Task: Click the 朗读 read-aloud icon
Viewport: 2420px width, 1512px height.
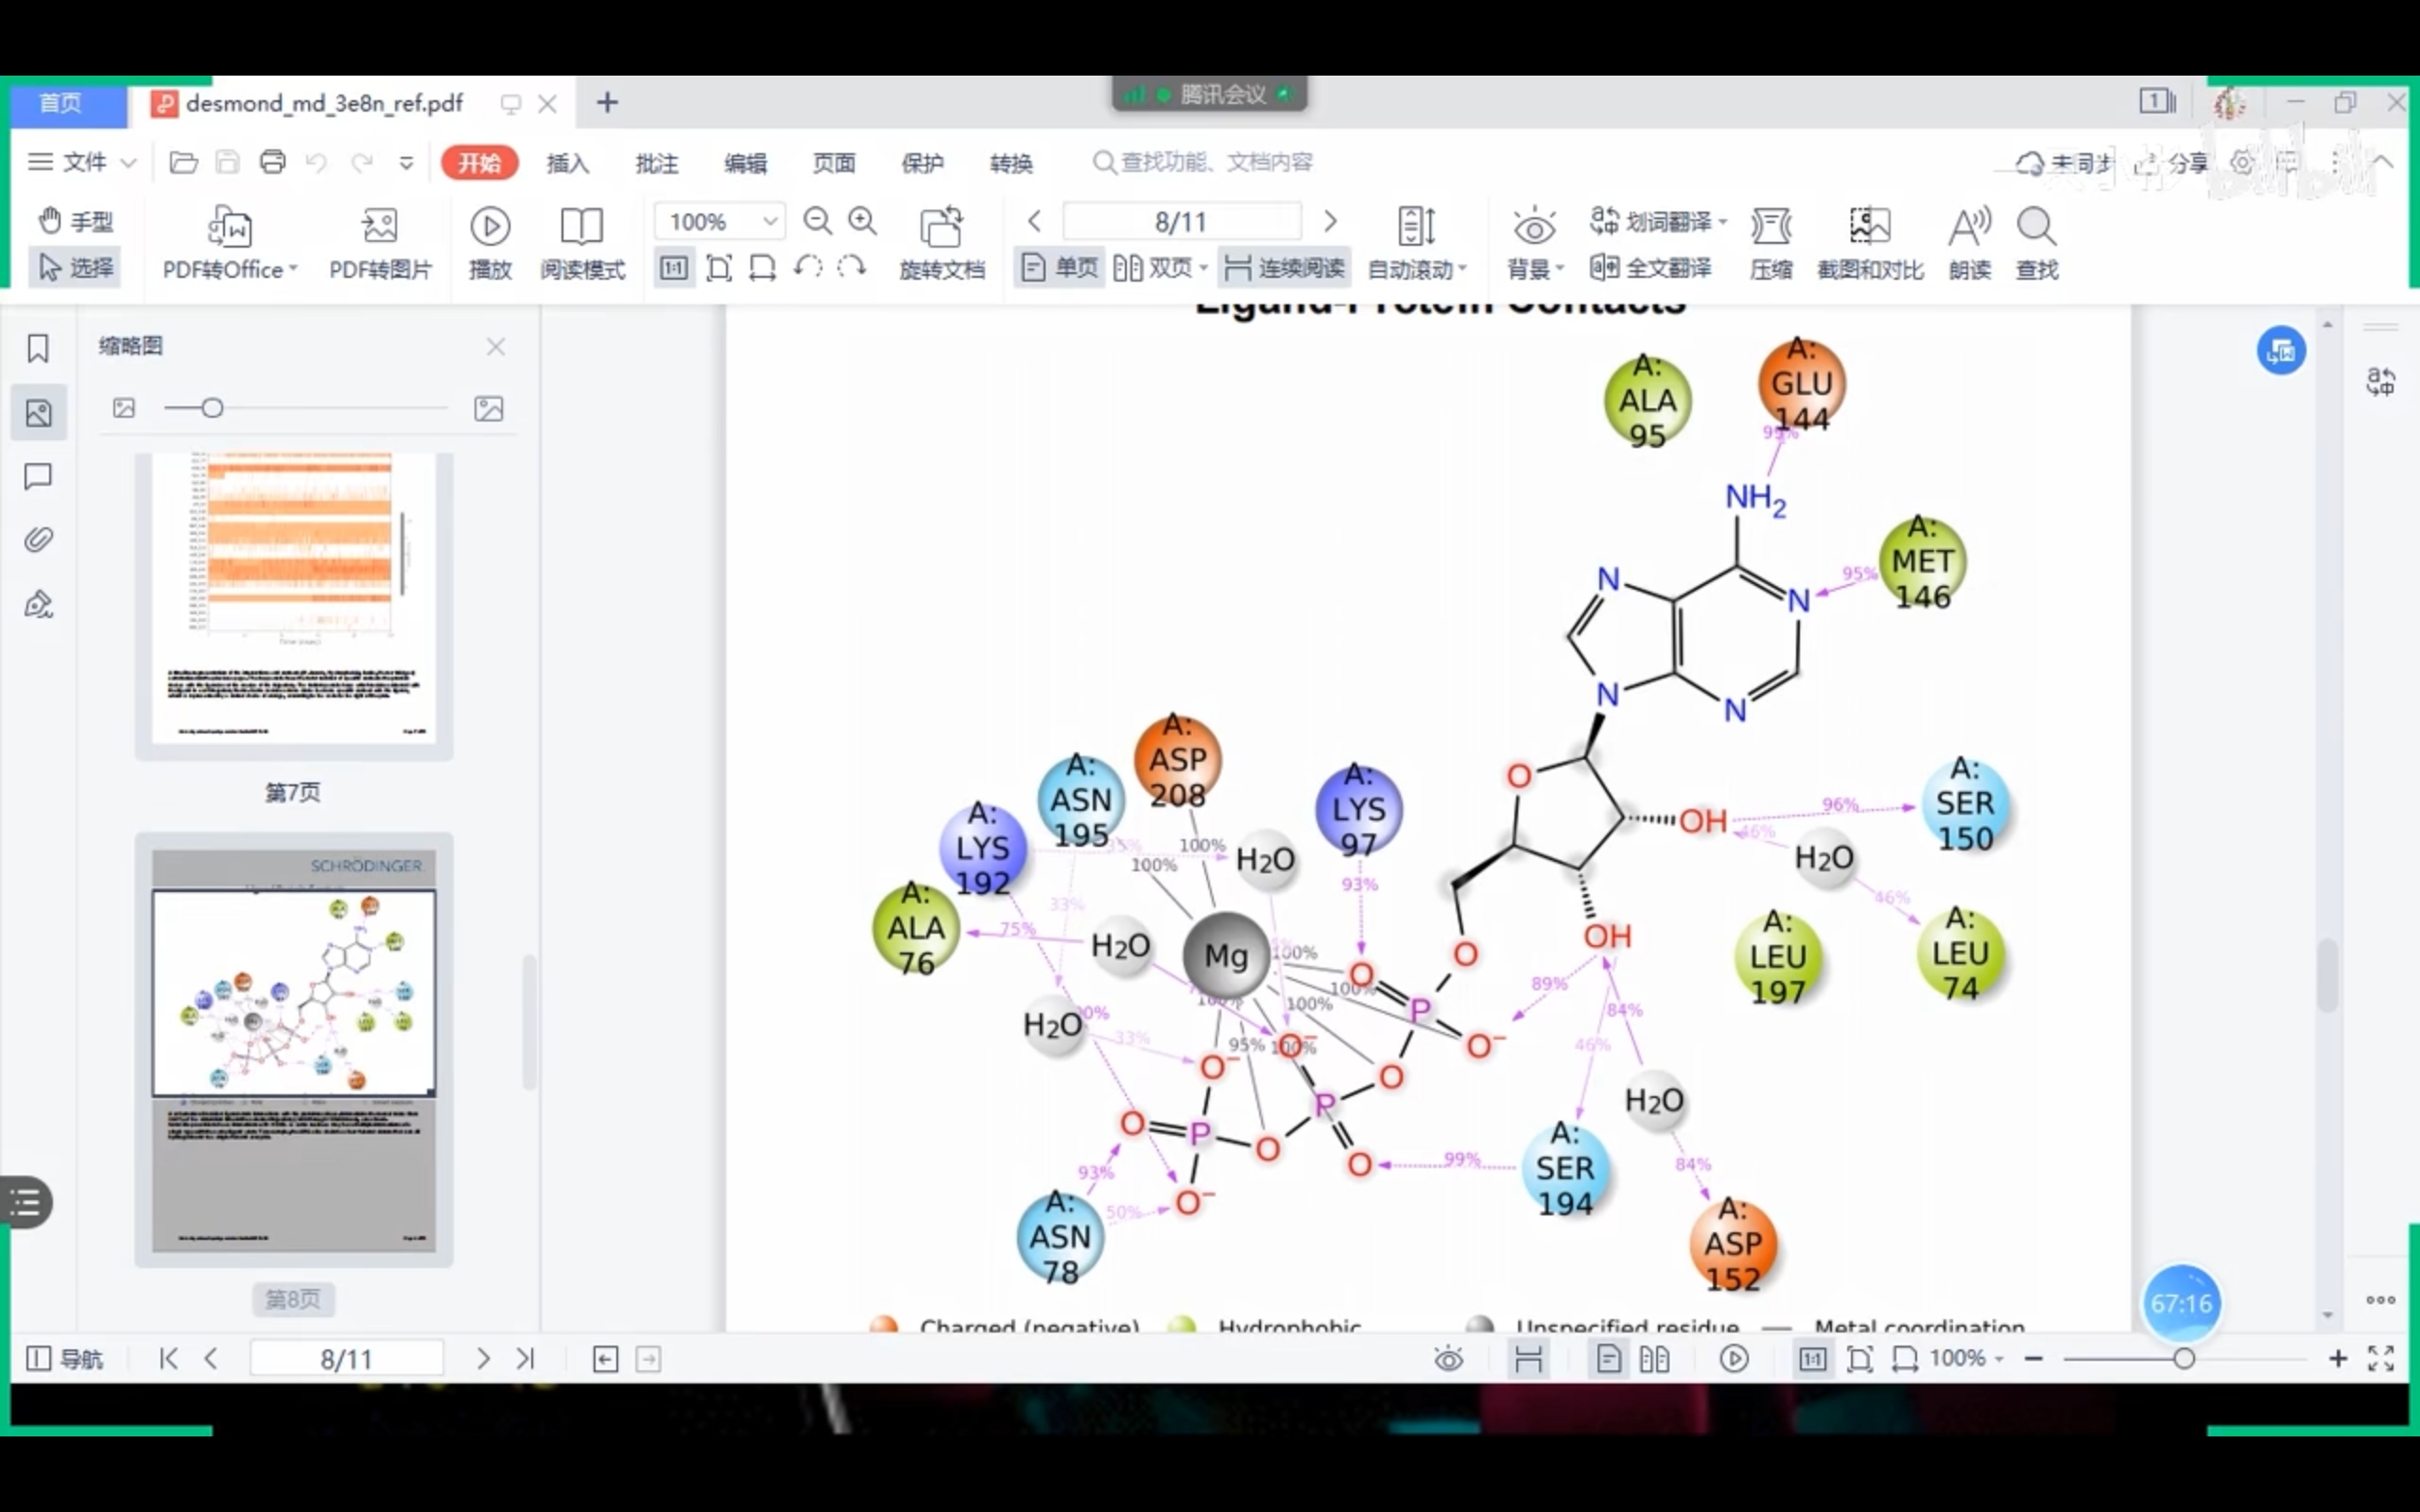Action: (1970, 243)
